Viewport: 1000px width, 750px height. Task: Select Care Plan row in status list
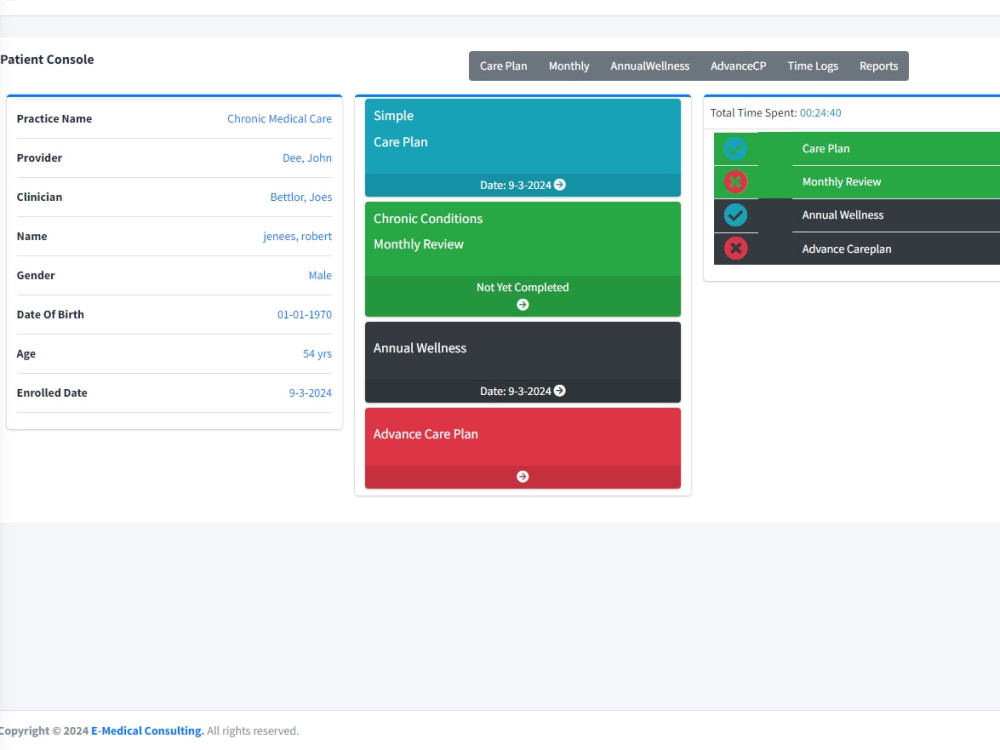coord(857,149)
